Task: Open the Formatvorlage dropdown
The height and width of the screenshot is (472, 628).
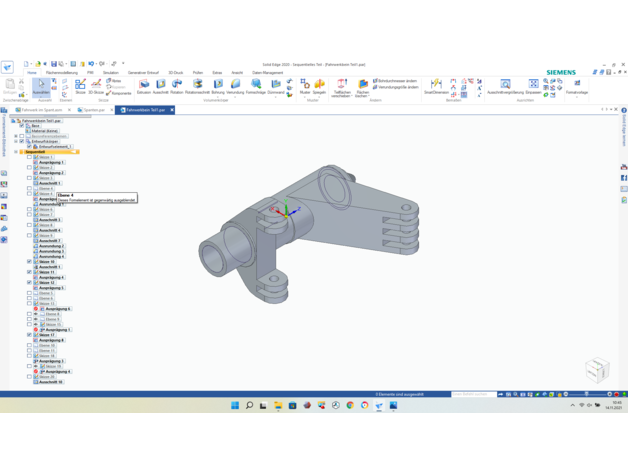Action: (x=577, y=87)
